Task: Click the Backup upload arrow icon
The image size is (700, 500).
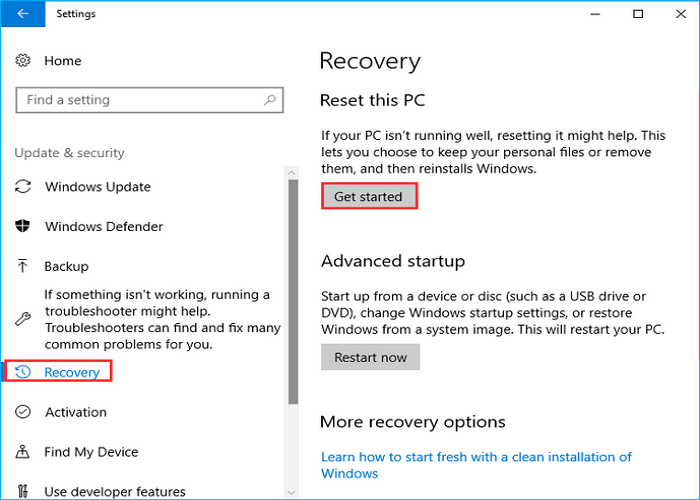Action: 23,267
